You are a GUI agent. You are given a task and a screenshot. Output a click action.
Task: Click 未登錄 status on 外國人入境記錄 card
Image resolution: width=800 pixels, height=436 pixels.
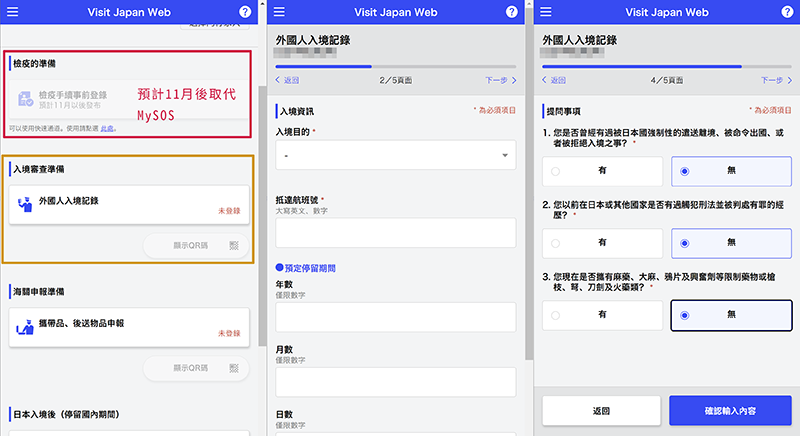pyautogui.click(x=229, y=211)
